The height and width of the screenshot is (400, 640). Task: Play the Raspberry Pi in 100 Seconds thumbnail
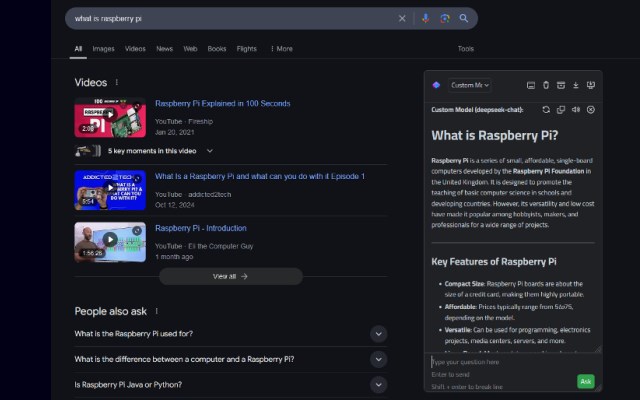(x=110, y=118)
